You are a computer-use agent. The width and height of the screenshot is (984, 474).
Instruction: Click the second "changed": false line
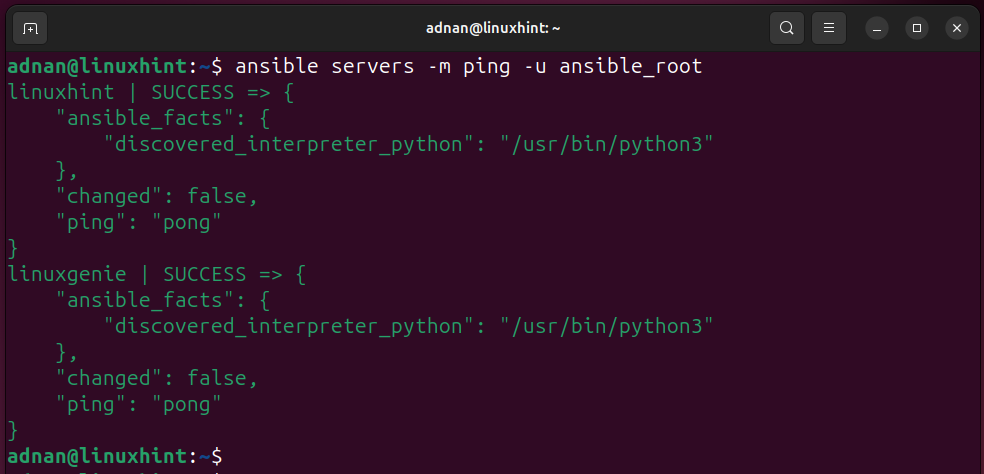[x=157, y=379]
